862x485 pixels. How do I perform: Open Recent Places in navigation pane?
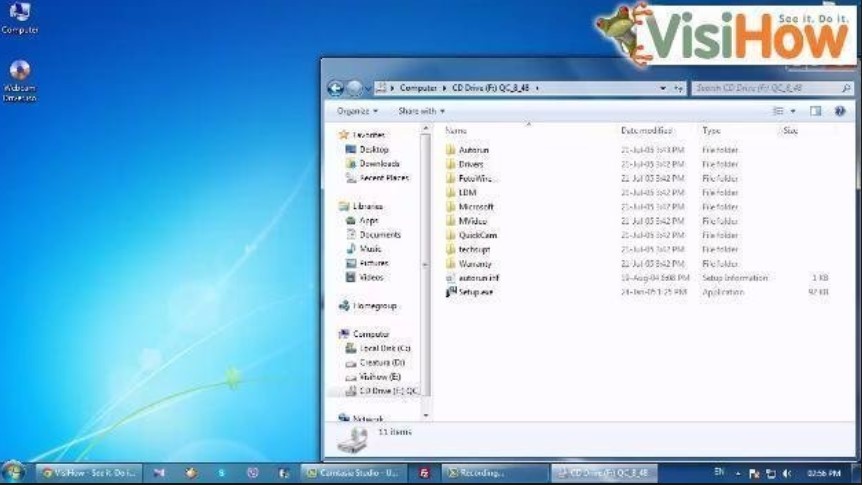[378, 178]
